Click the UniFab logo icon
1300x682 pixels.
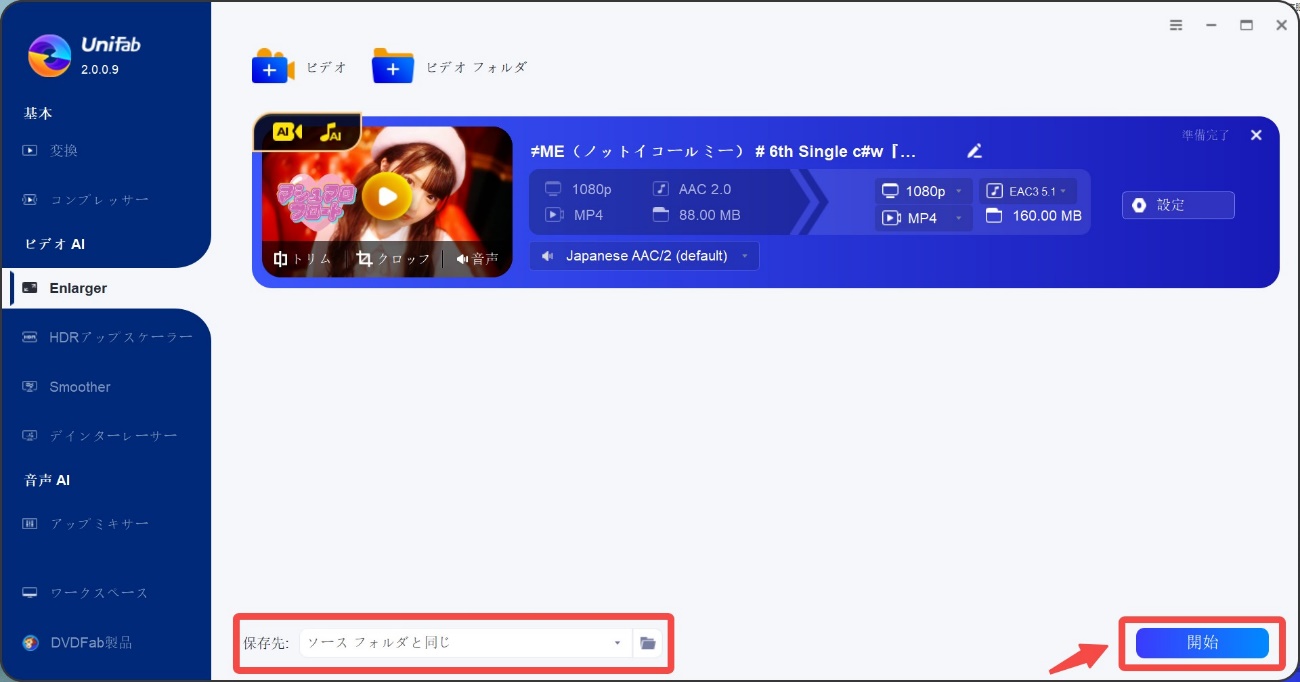pyautogui.click(x=49, y=56)
